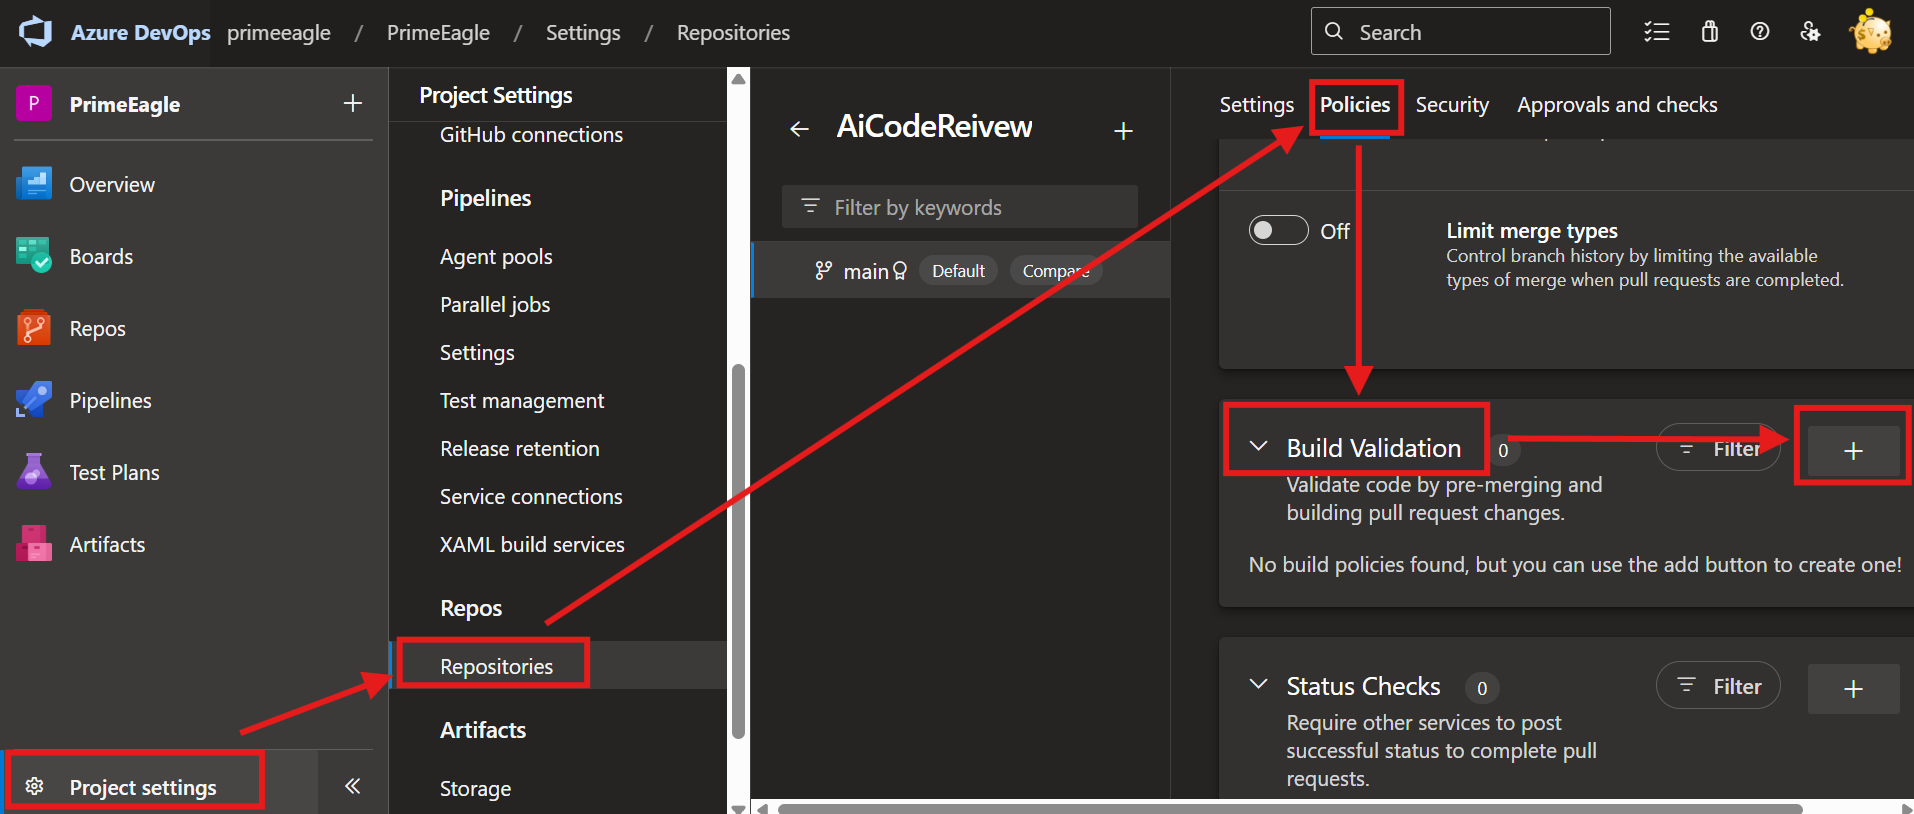Toggle the Limit merge types switch
This screenshot has width=1914, height=814.
pyautogui.click(x=1278, y=230)
